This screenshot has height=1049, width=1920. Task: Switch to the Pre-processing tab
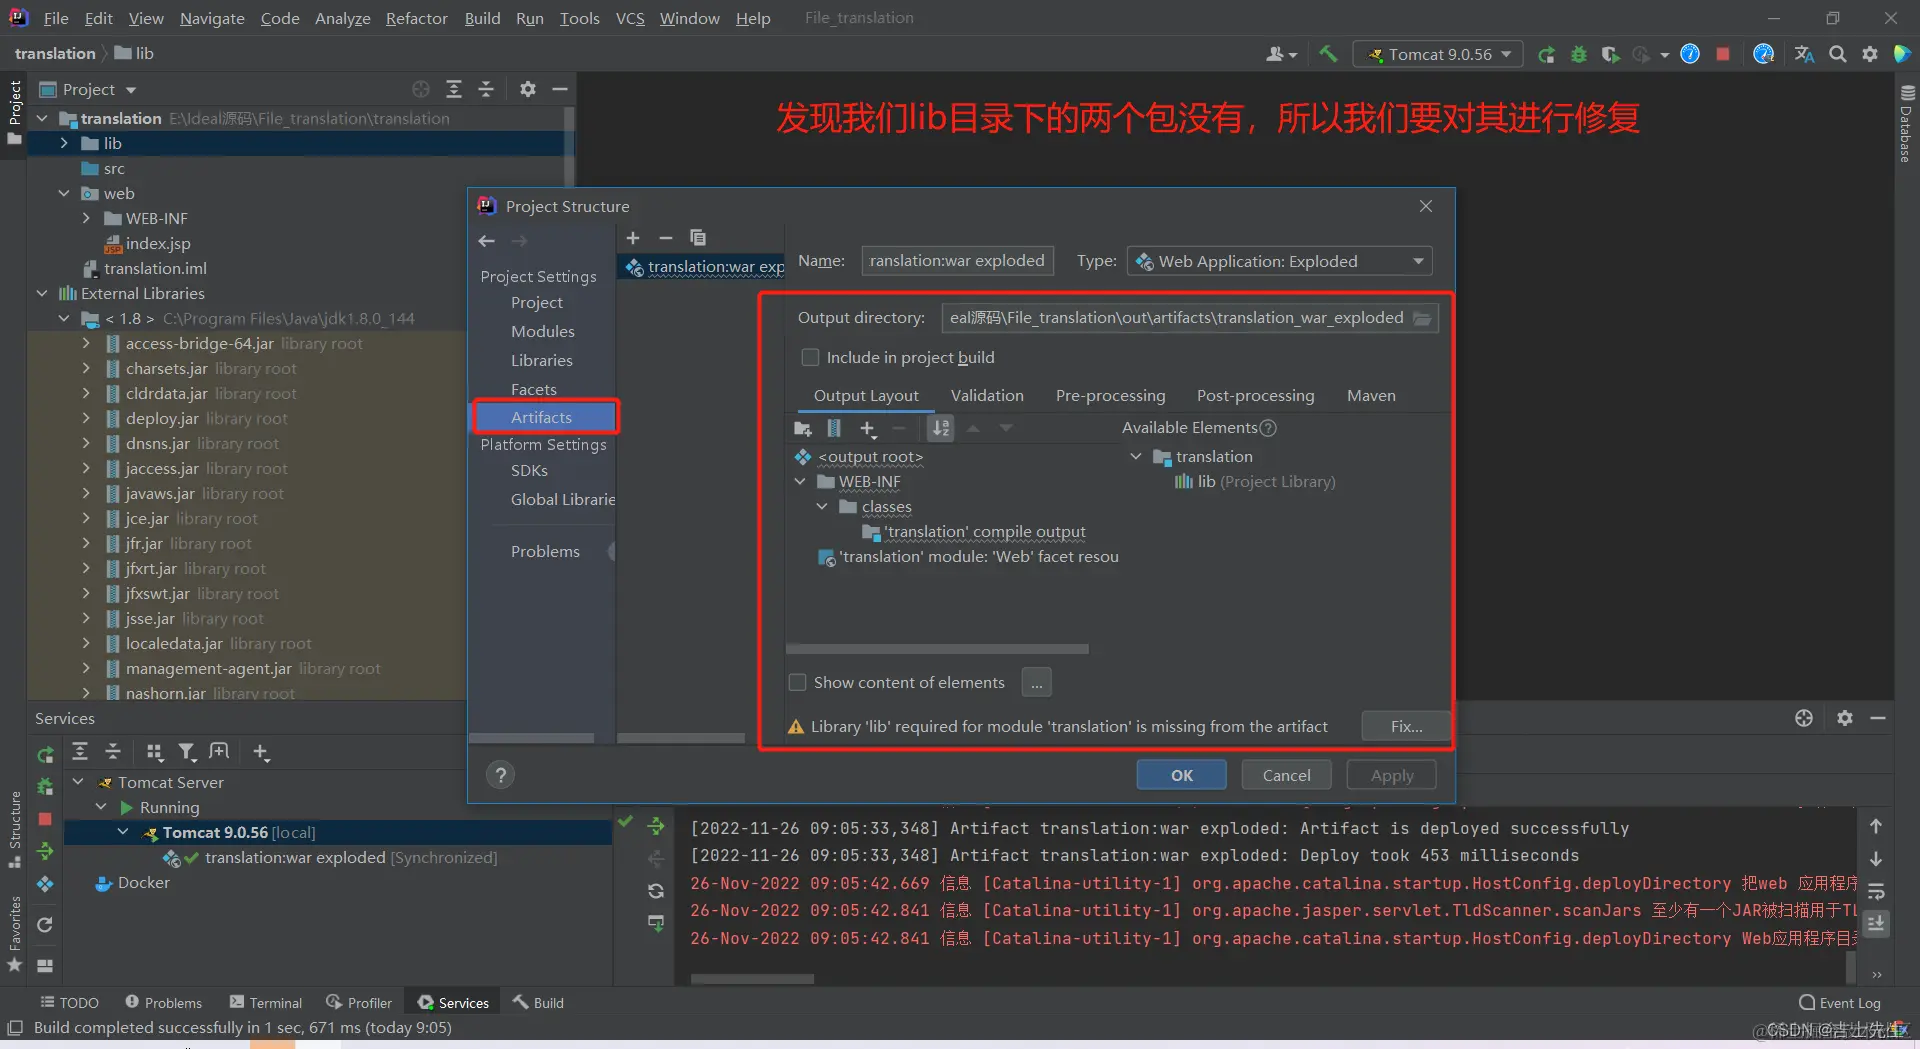click(x=1110, y=395)
